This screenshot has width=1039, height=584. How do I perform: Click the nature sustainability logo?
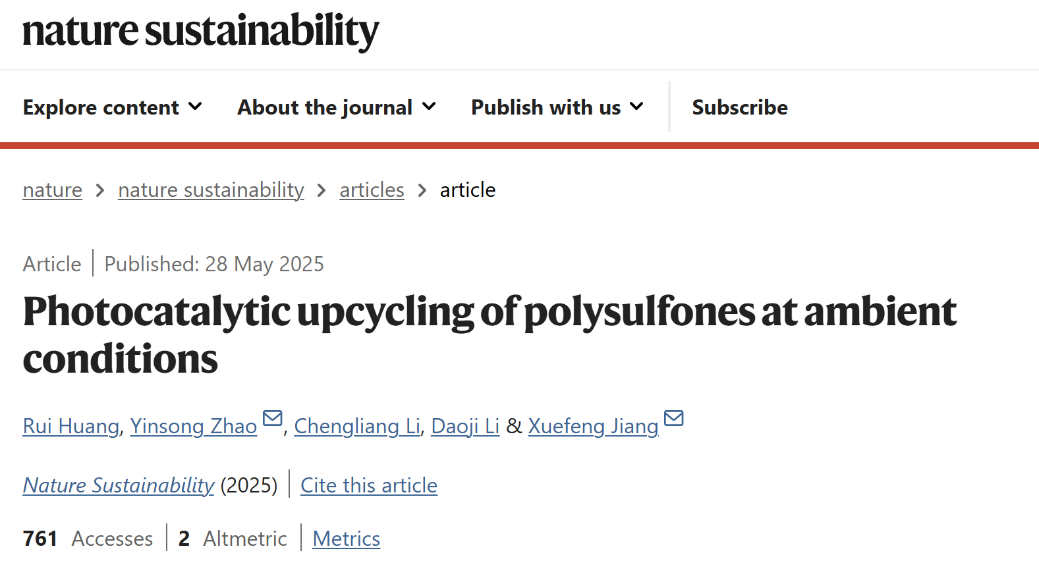201,31
